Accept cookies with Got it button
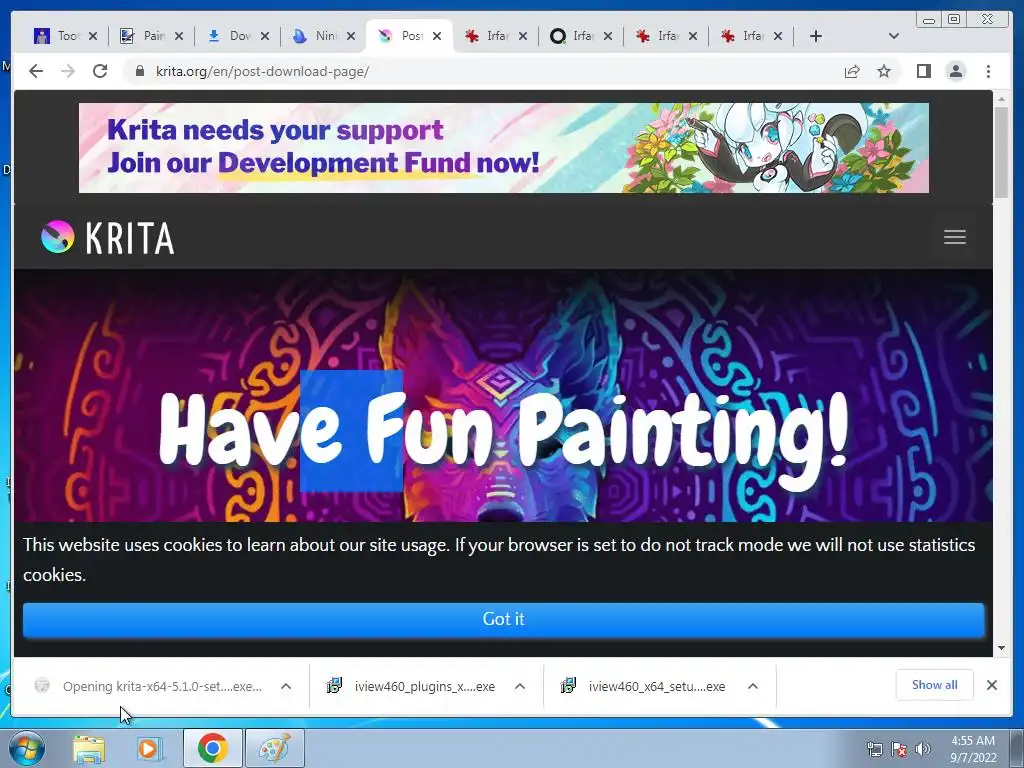 click(x=504, y=619)
